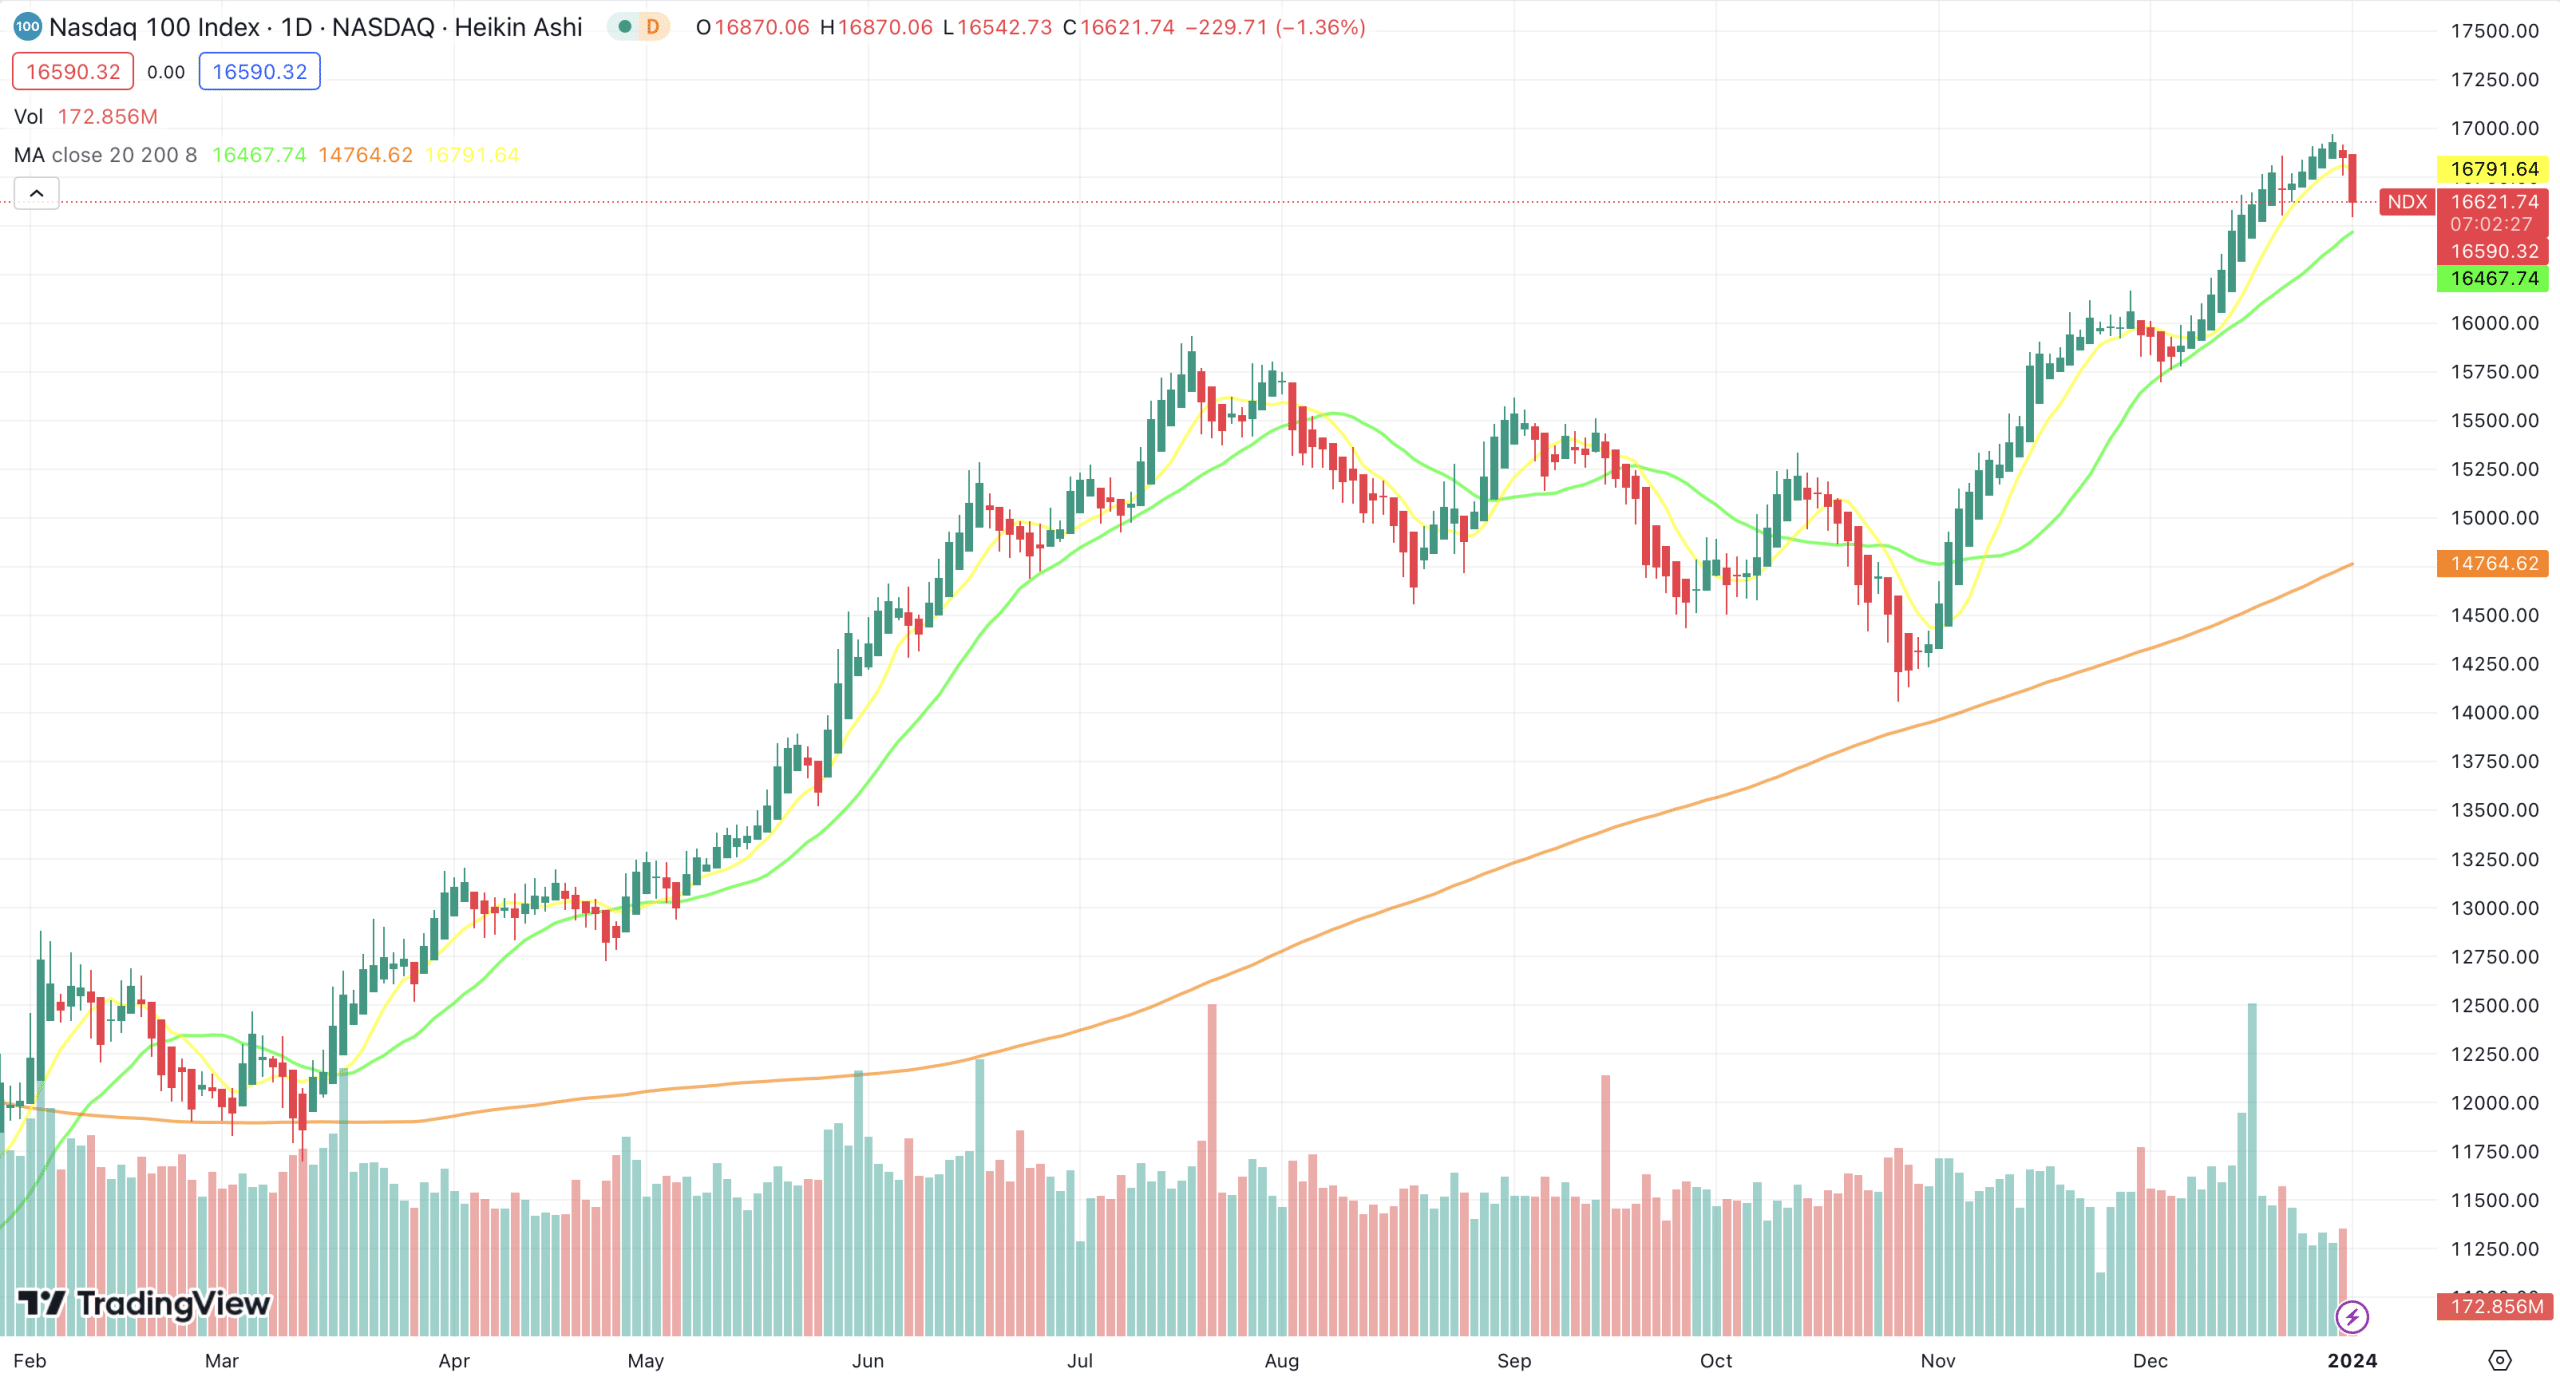Screen dimensions: 2560x1377
Task: Click the change value −229.71 (−1.36%)
Action: click(1275, 27)
